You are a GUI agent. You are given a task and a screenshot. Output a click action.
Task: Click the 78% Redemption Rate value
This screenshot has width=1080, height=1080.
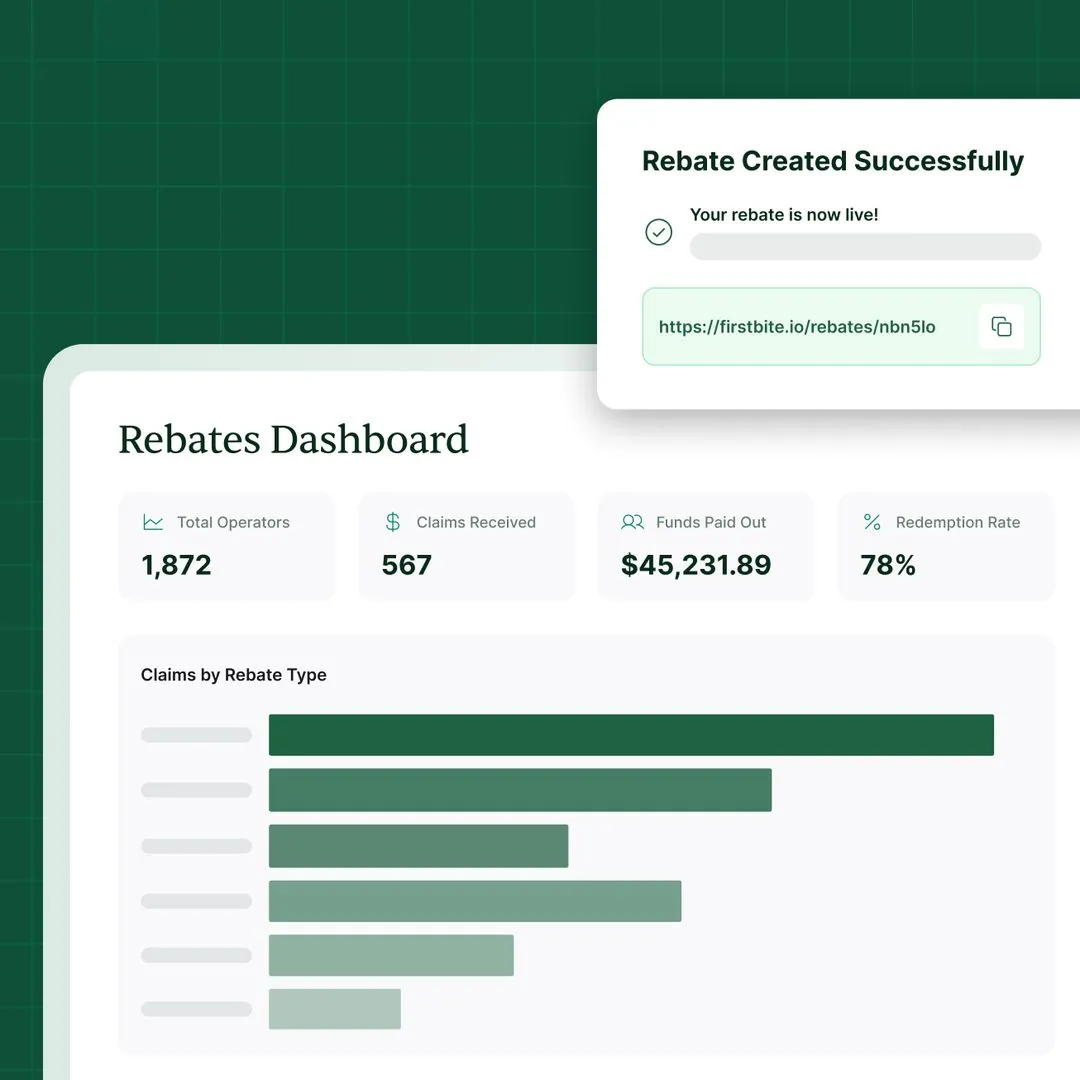click(x=888, y=565)
